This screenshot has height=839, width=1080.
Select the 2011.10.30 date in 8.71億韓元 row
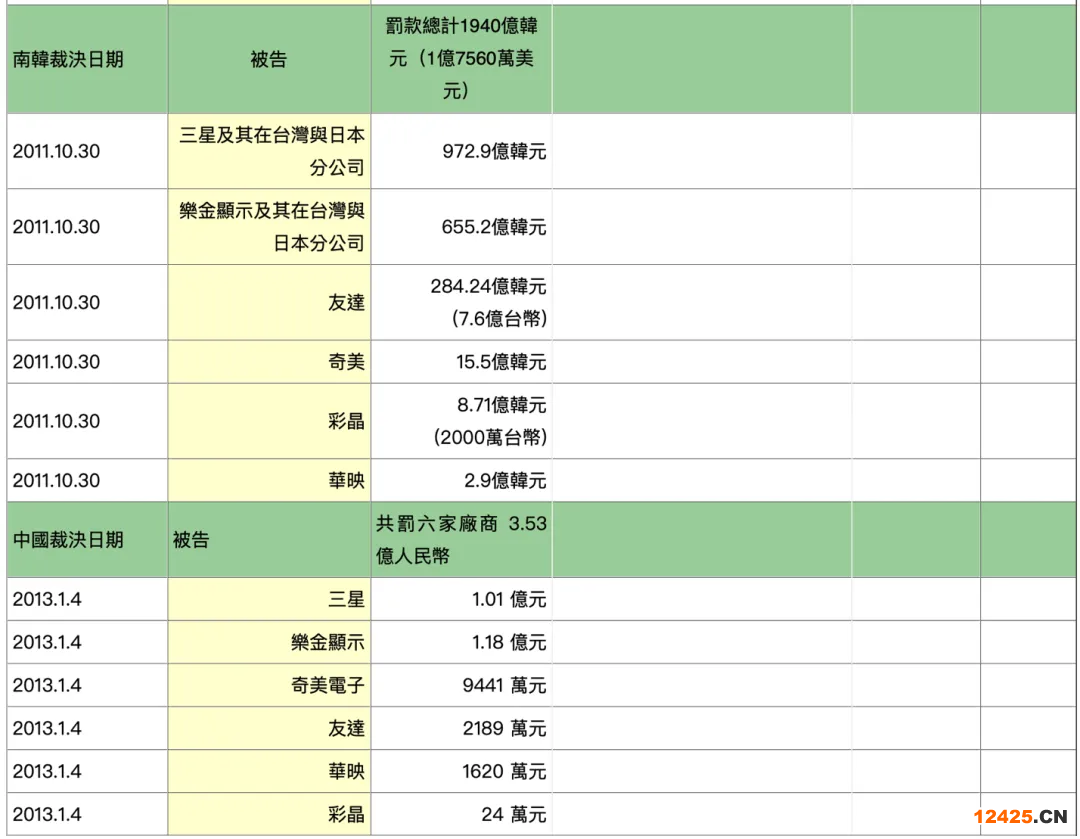tap(56, 421)
